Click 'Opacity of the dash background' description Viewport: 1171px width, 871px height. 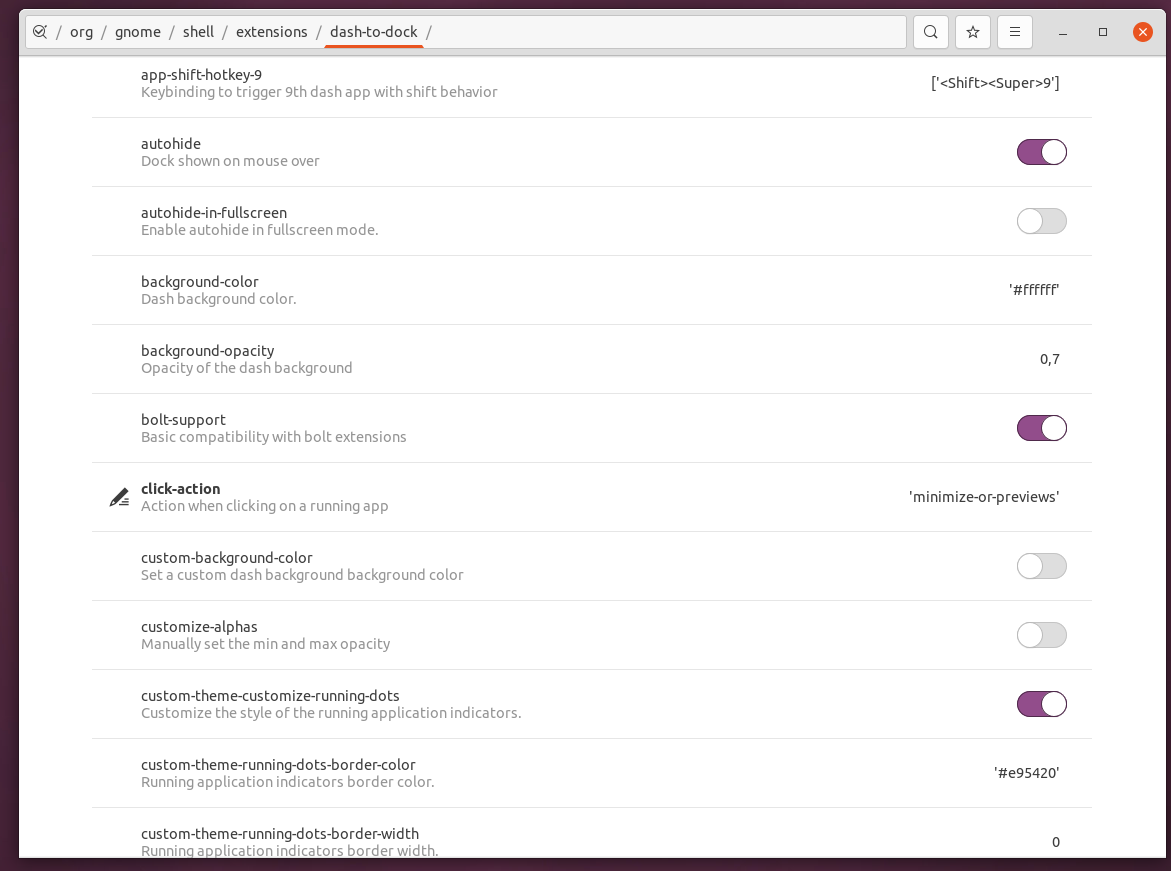[x=246, y=368]
